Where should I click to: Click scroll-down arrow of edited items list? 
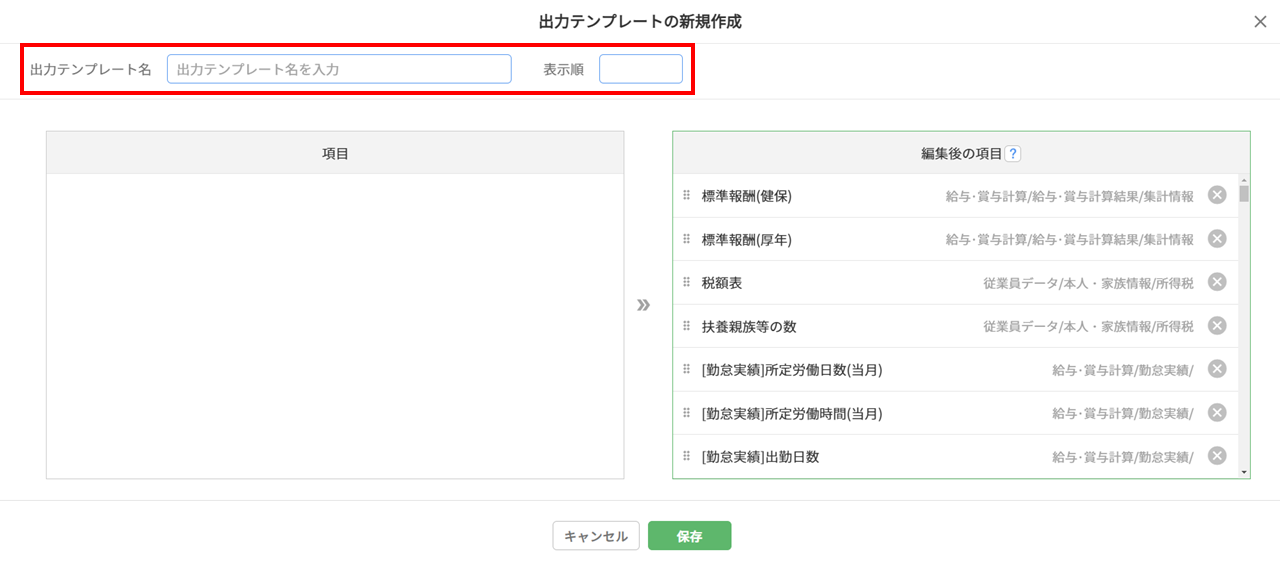coord(1244,471)
